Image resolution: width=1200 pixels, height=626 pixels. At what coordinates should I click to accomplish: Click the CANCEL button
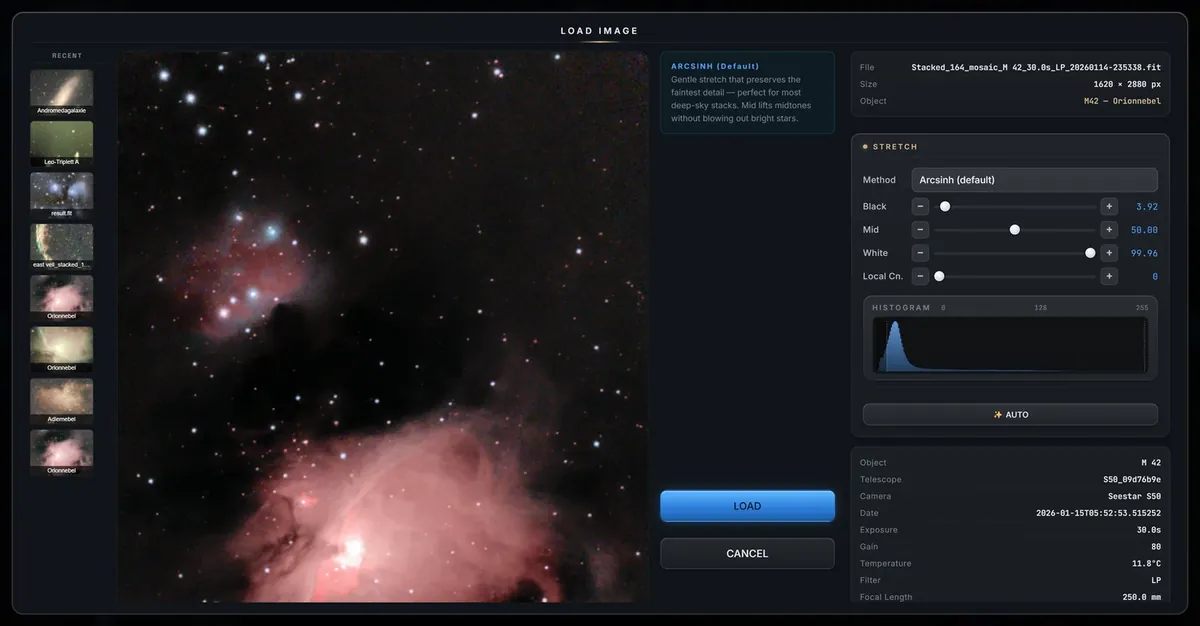(x=747, y=553)
